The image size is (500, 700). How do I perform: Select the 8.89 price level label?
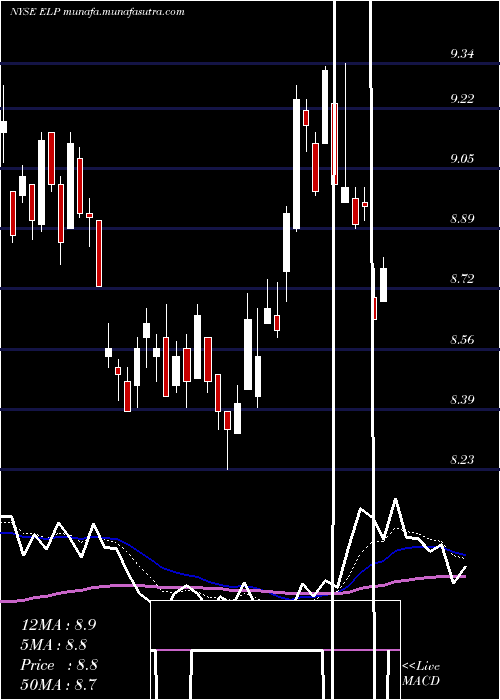[x=462, y=219]
